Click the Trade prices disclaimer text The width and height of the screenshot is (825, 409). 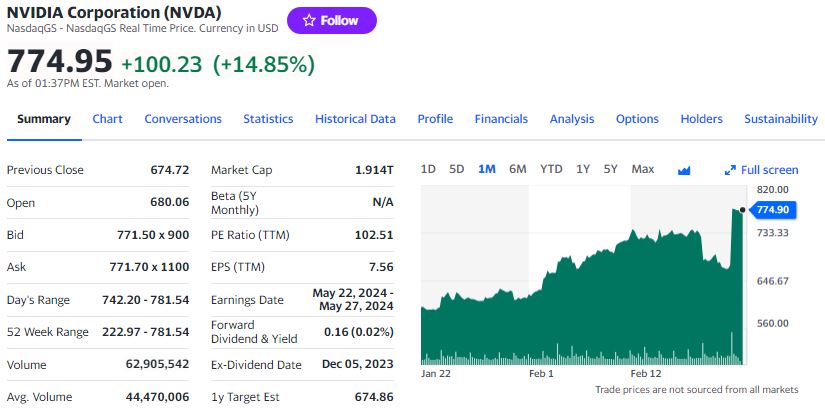coord(697,390)
